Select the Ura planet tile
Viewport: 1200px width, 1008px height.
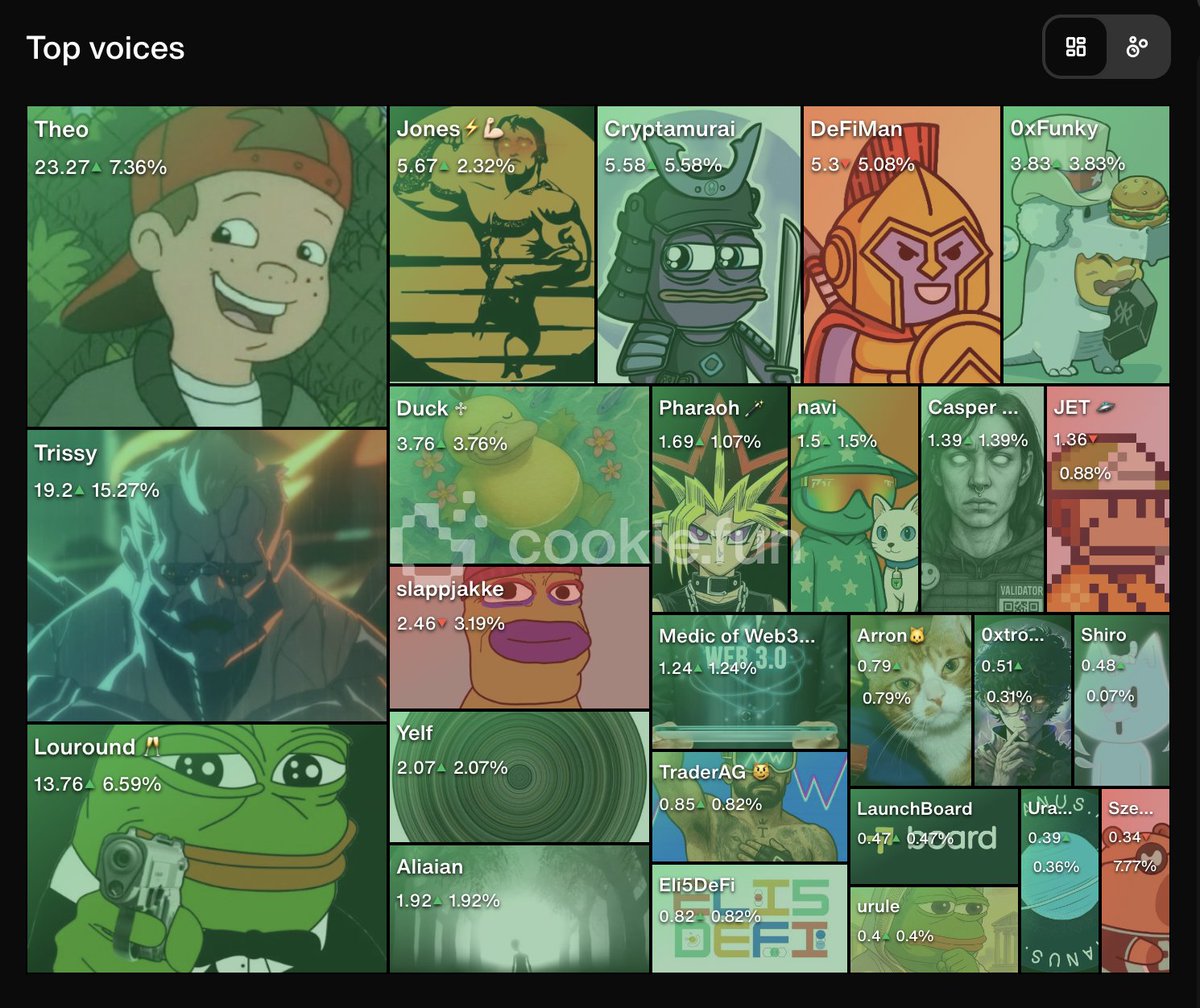(1060, 881)
